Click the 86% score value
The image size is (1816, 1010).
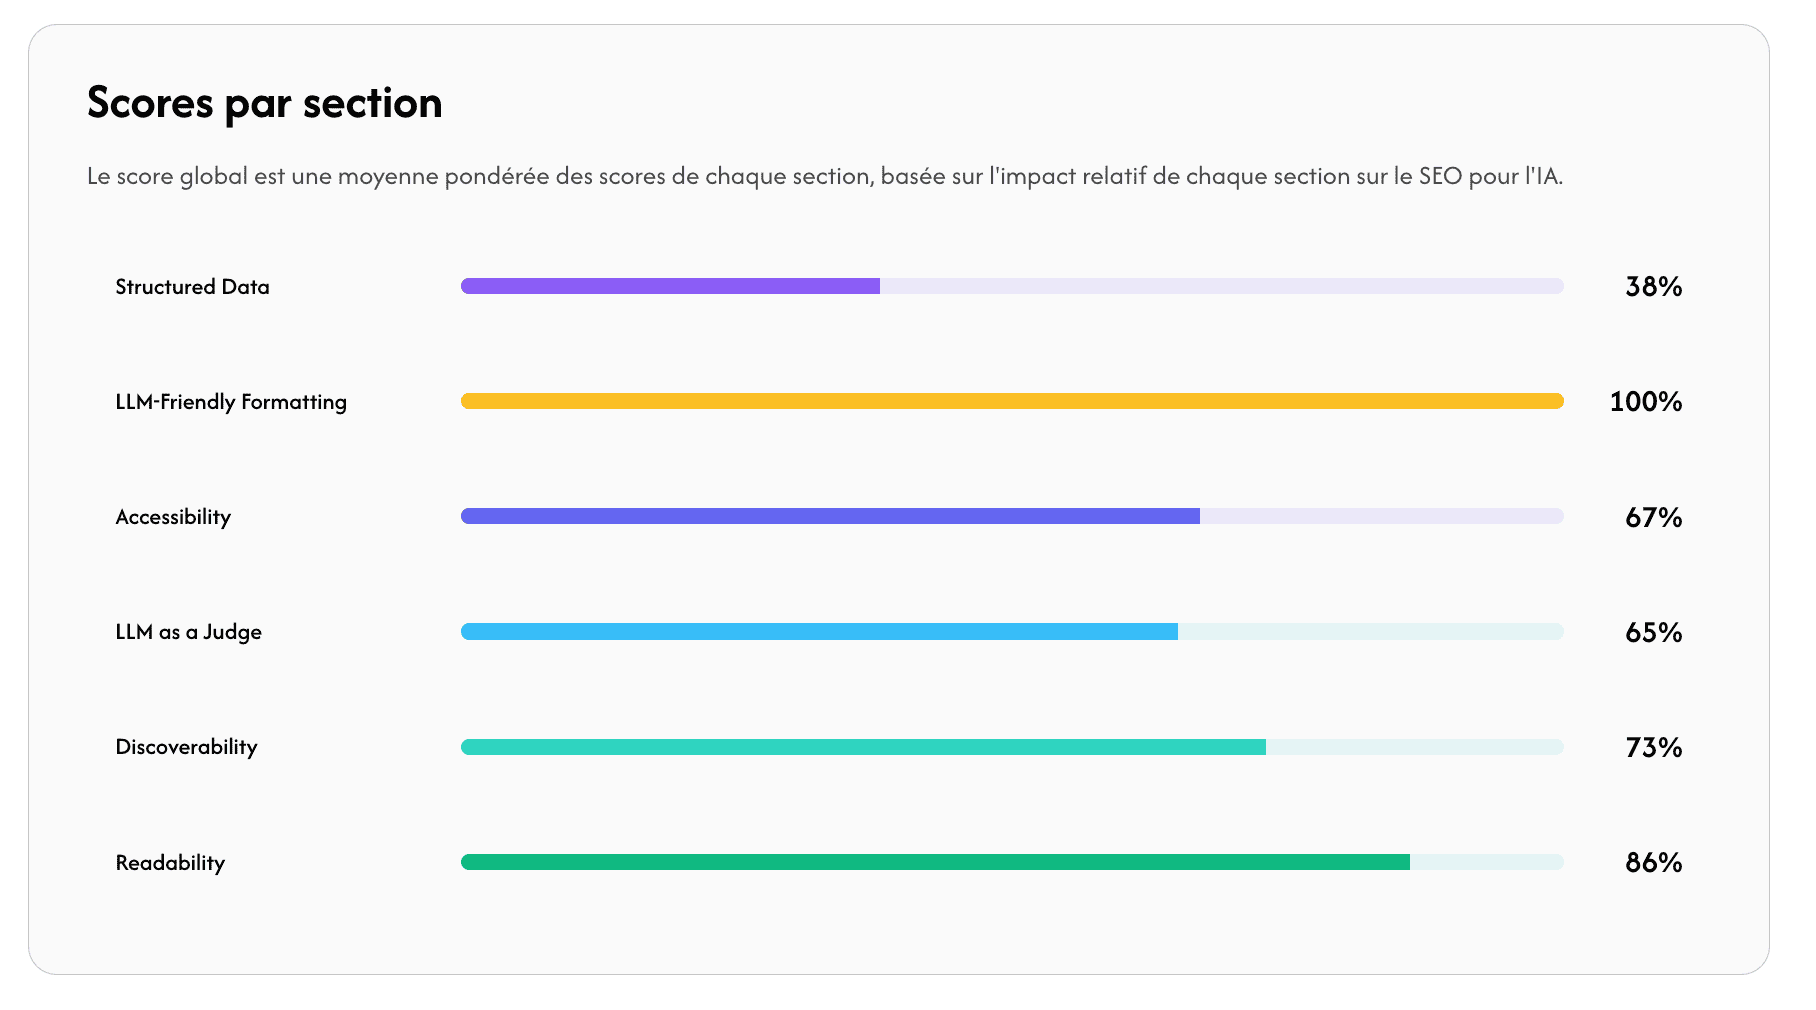coord(1653,862)
